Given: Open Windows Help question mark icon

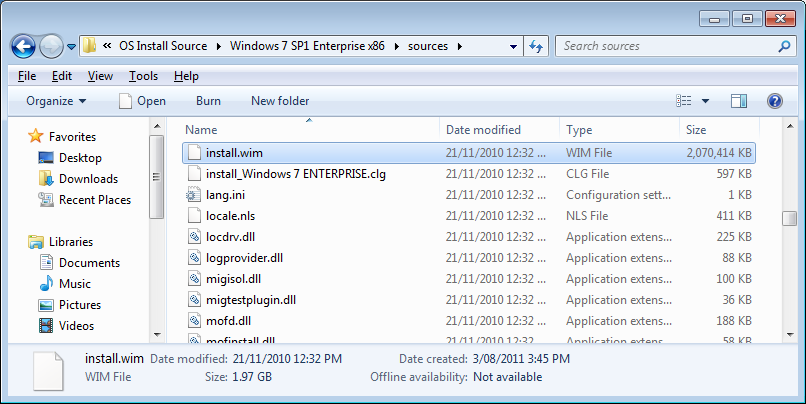Looking at the screenshot, I should point(775,101).
